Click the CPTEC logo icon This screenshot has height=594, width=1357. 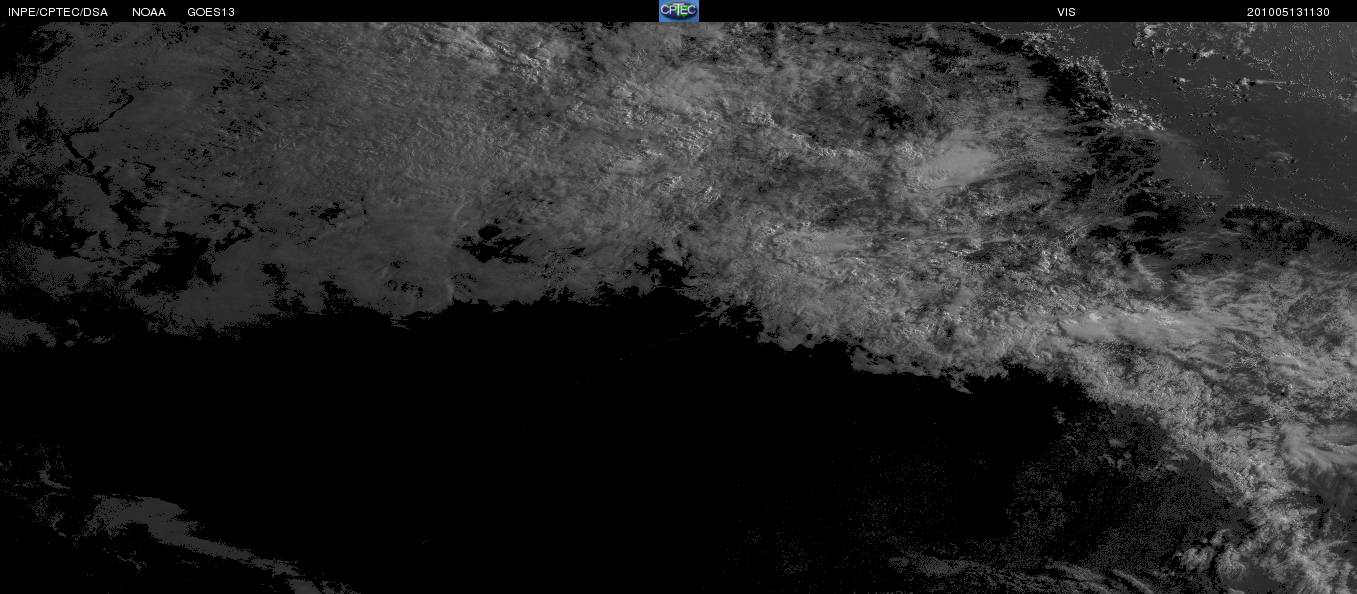[x=678, y=11]
